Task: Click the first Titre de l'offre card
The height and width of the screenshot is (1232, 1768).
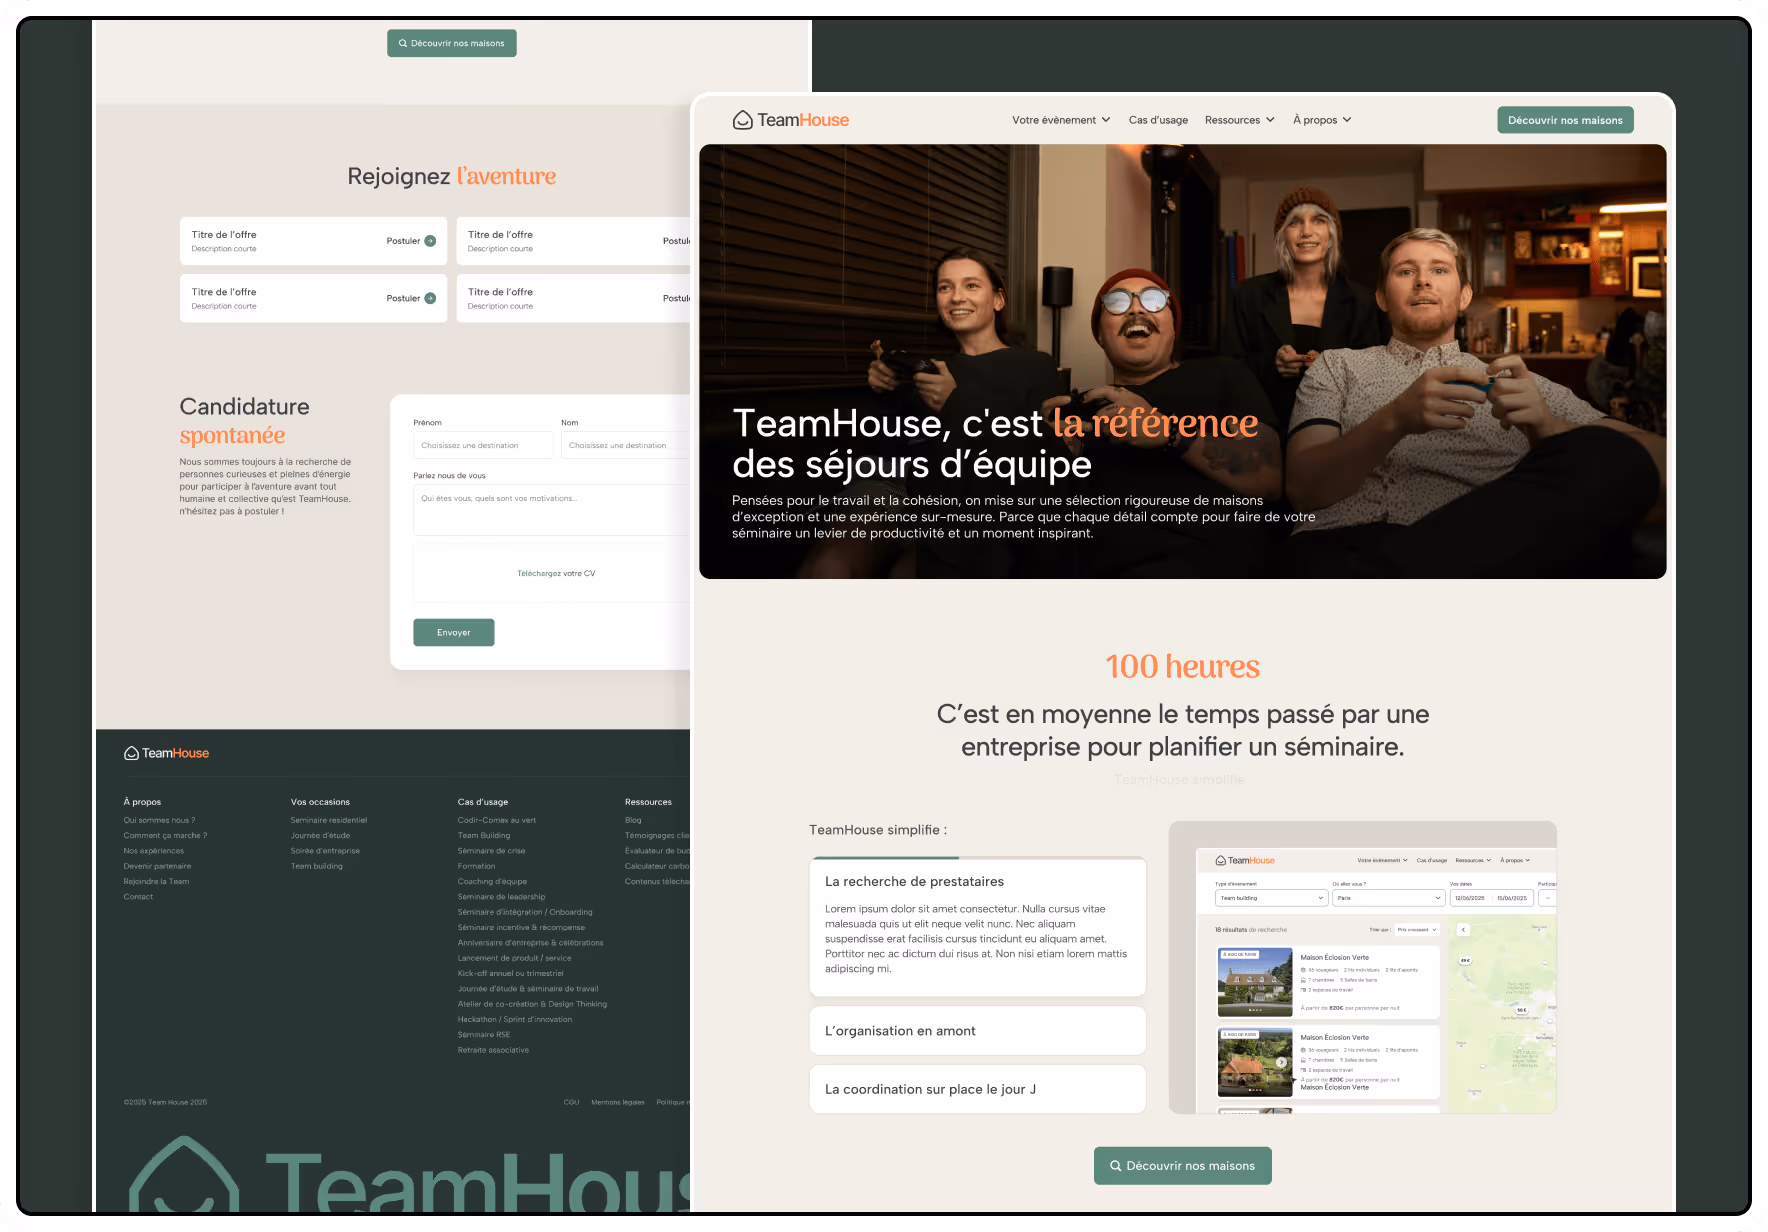Action: click(x=314, y=241)
